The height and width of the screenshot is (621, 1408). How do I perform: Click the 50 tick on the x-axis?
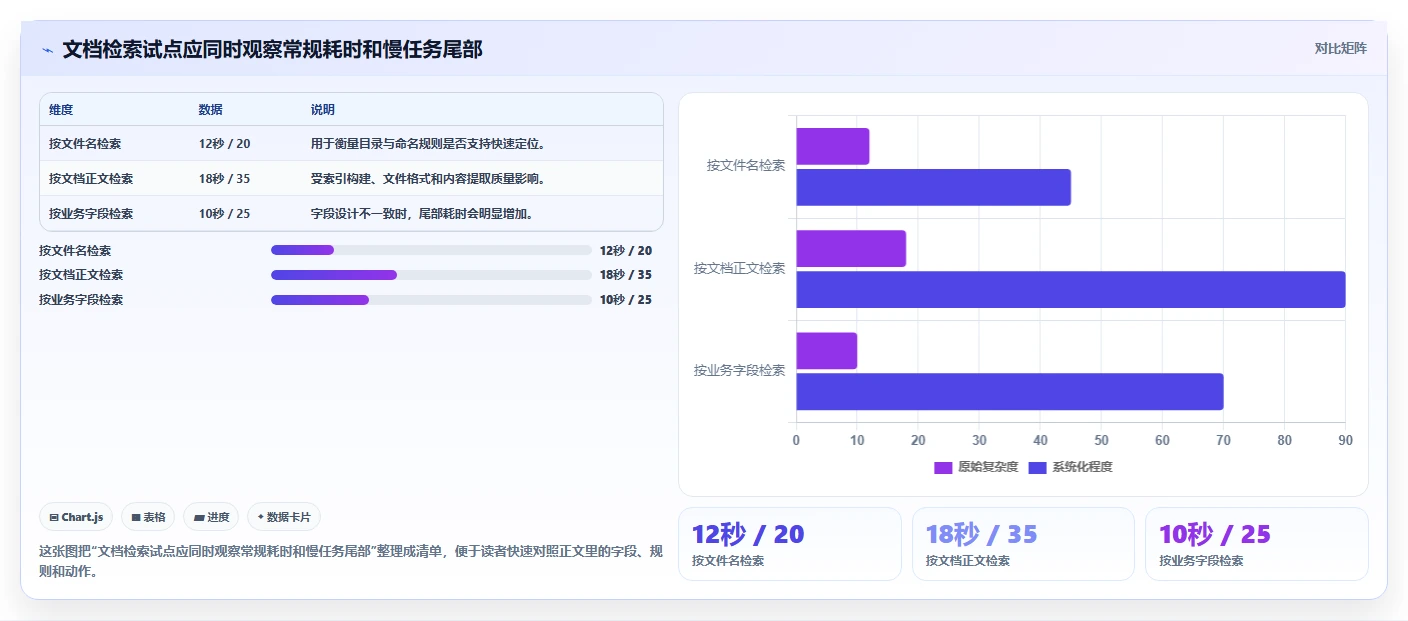coord(1101,440)
